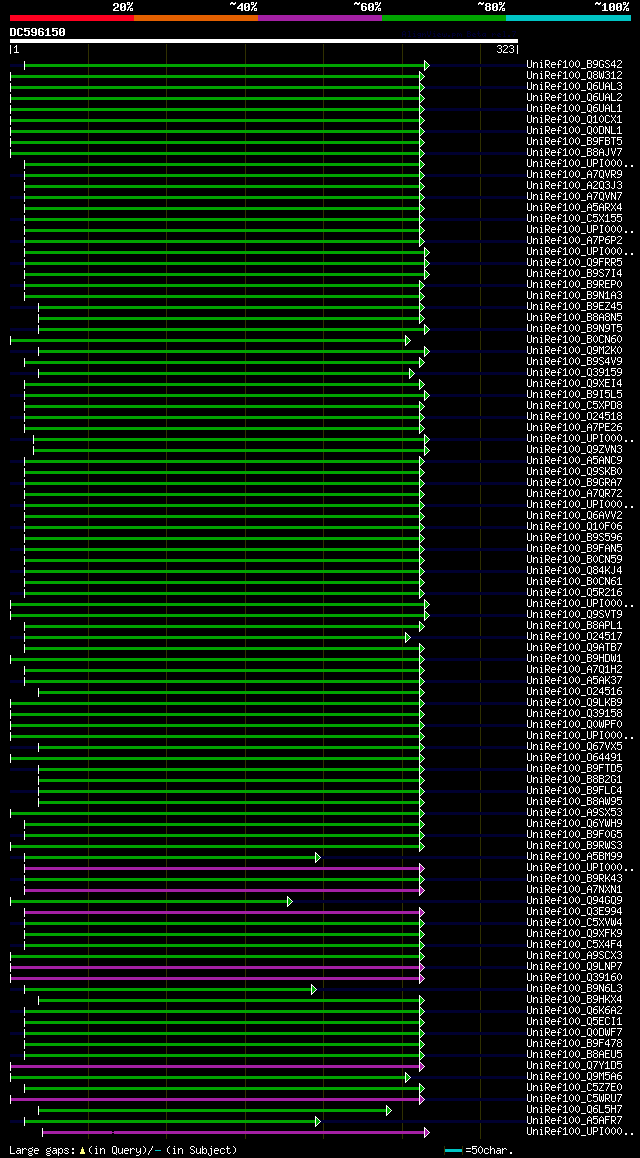Open hit UniRef100_Q6UAL1
This screenshot has height=1158, width=640.
(x=574, y=109)
